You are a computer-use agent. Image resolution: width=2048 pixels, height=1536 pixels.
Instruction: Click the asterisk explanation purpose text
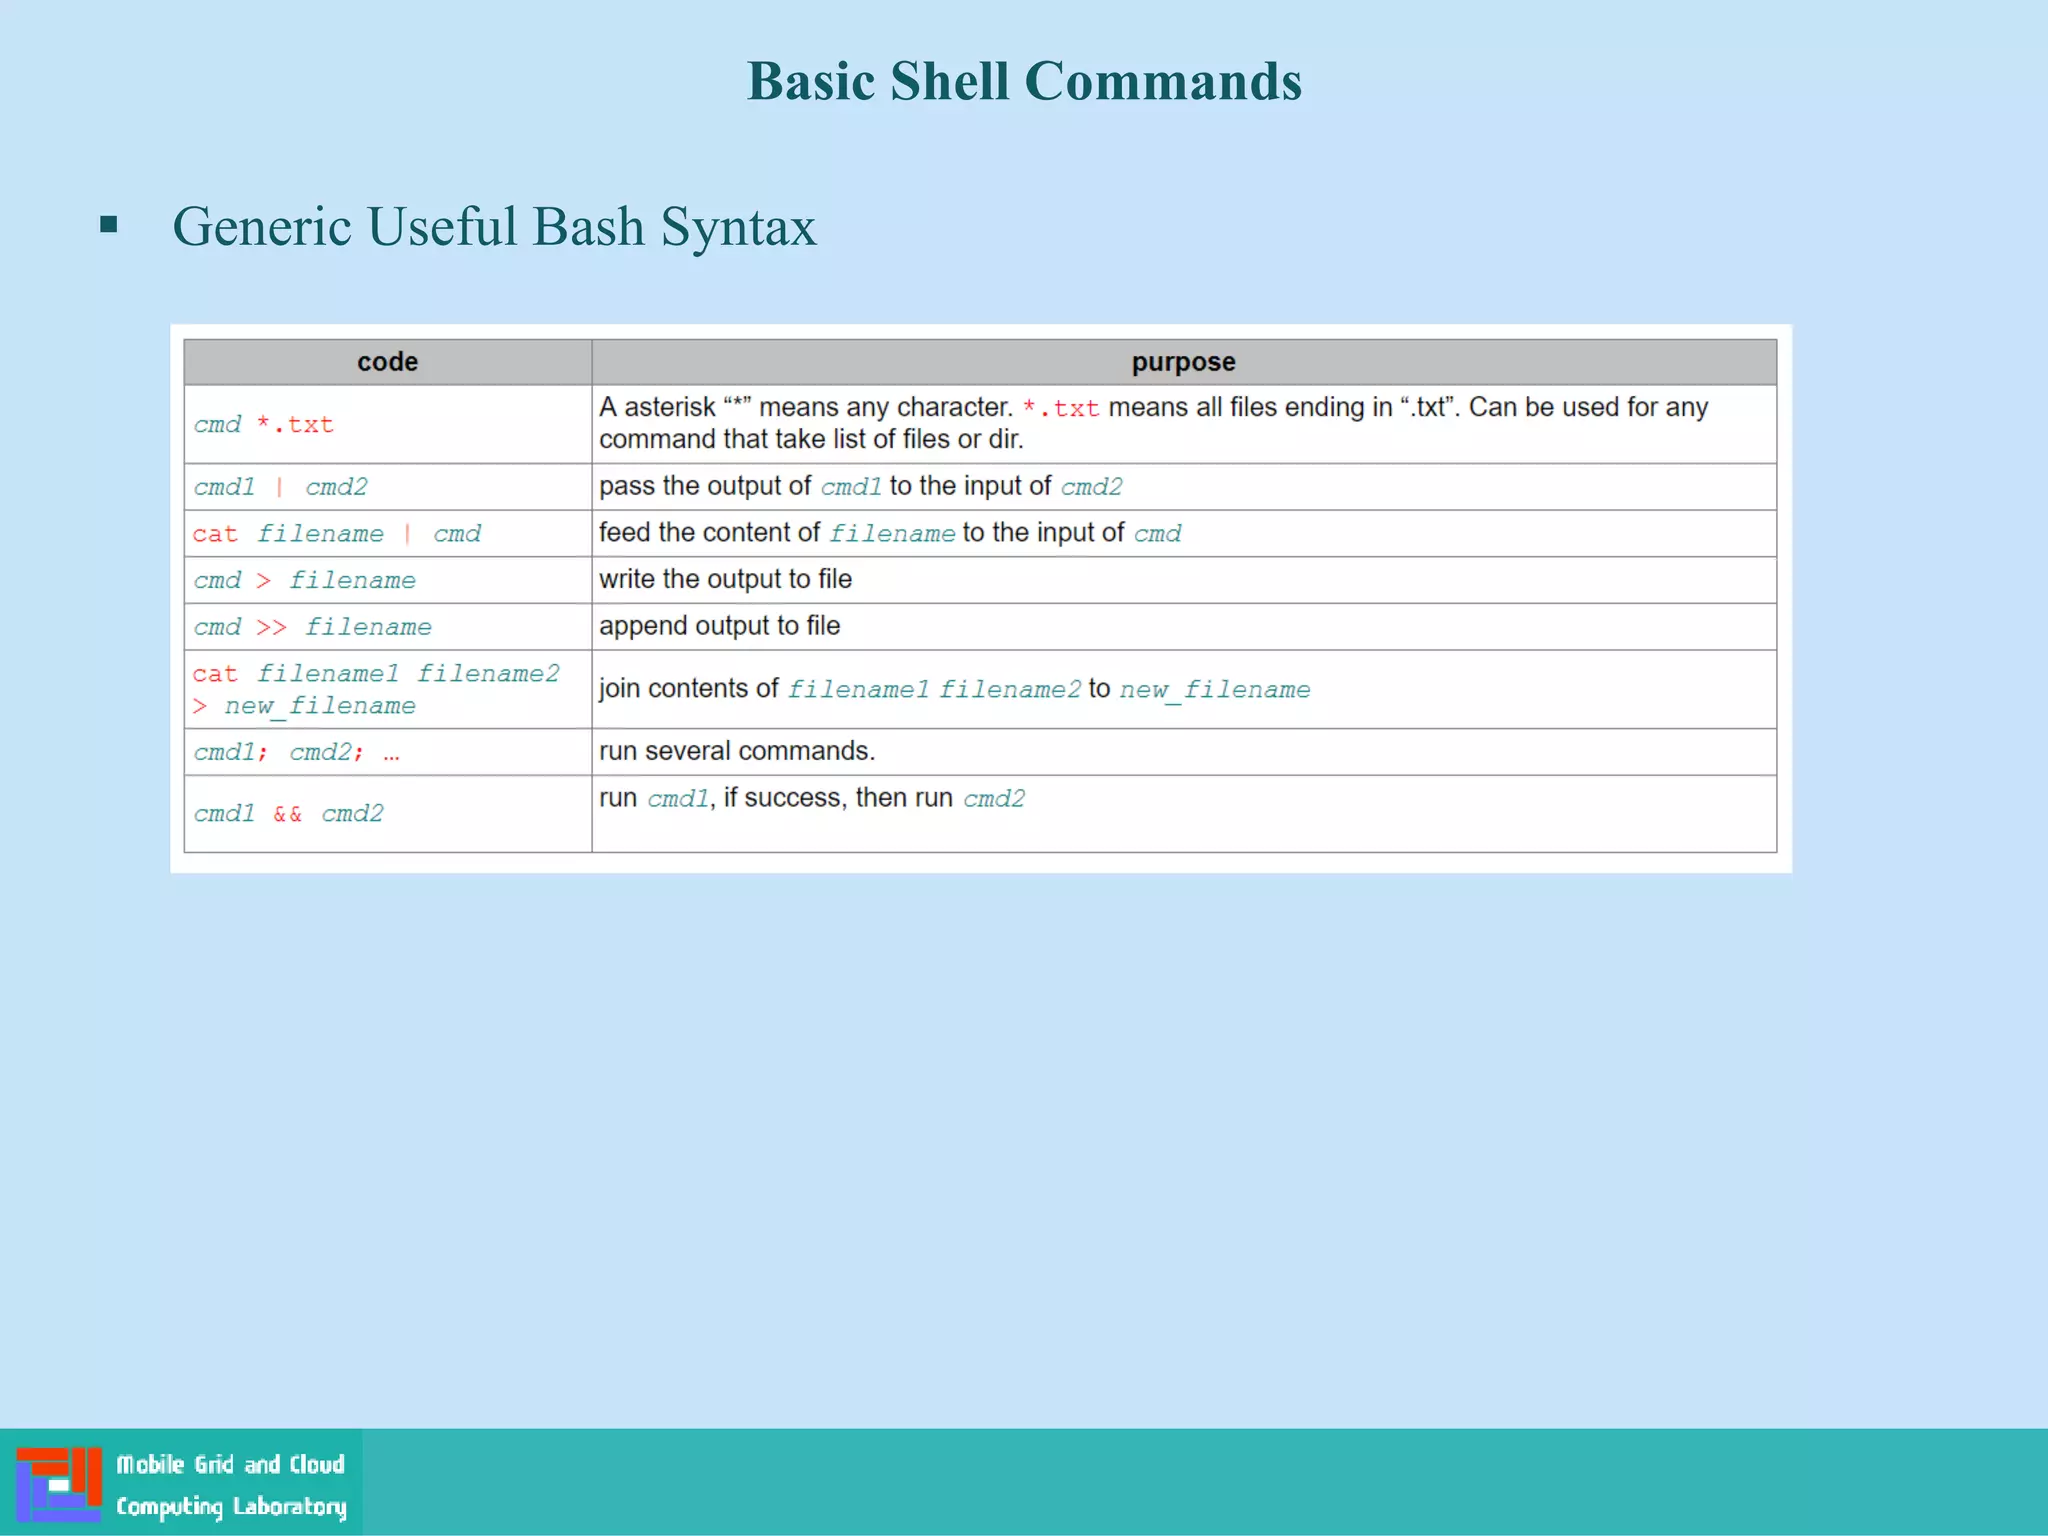click(1153, 423)
